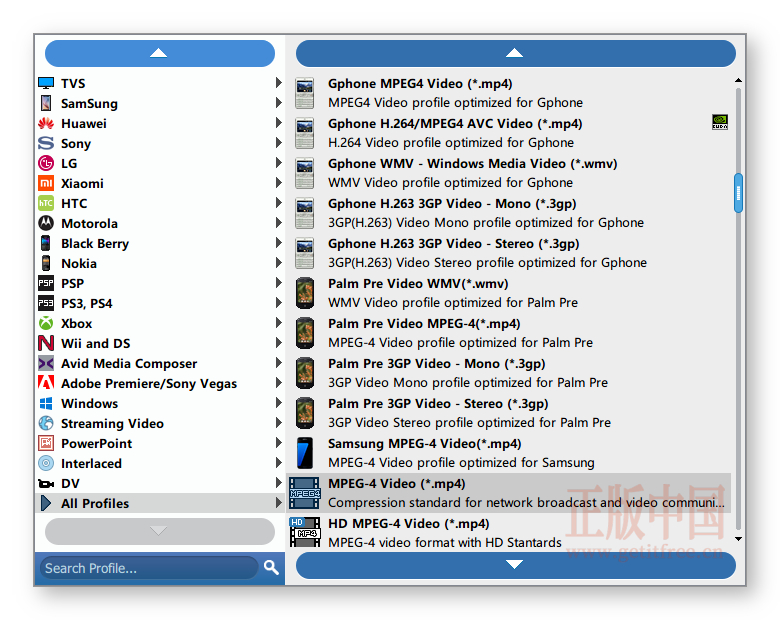
Task: Select the MPEG-4 Video (*.mp4) profile text
Action: pyautogui.click(x=396, y=484)
